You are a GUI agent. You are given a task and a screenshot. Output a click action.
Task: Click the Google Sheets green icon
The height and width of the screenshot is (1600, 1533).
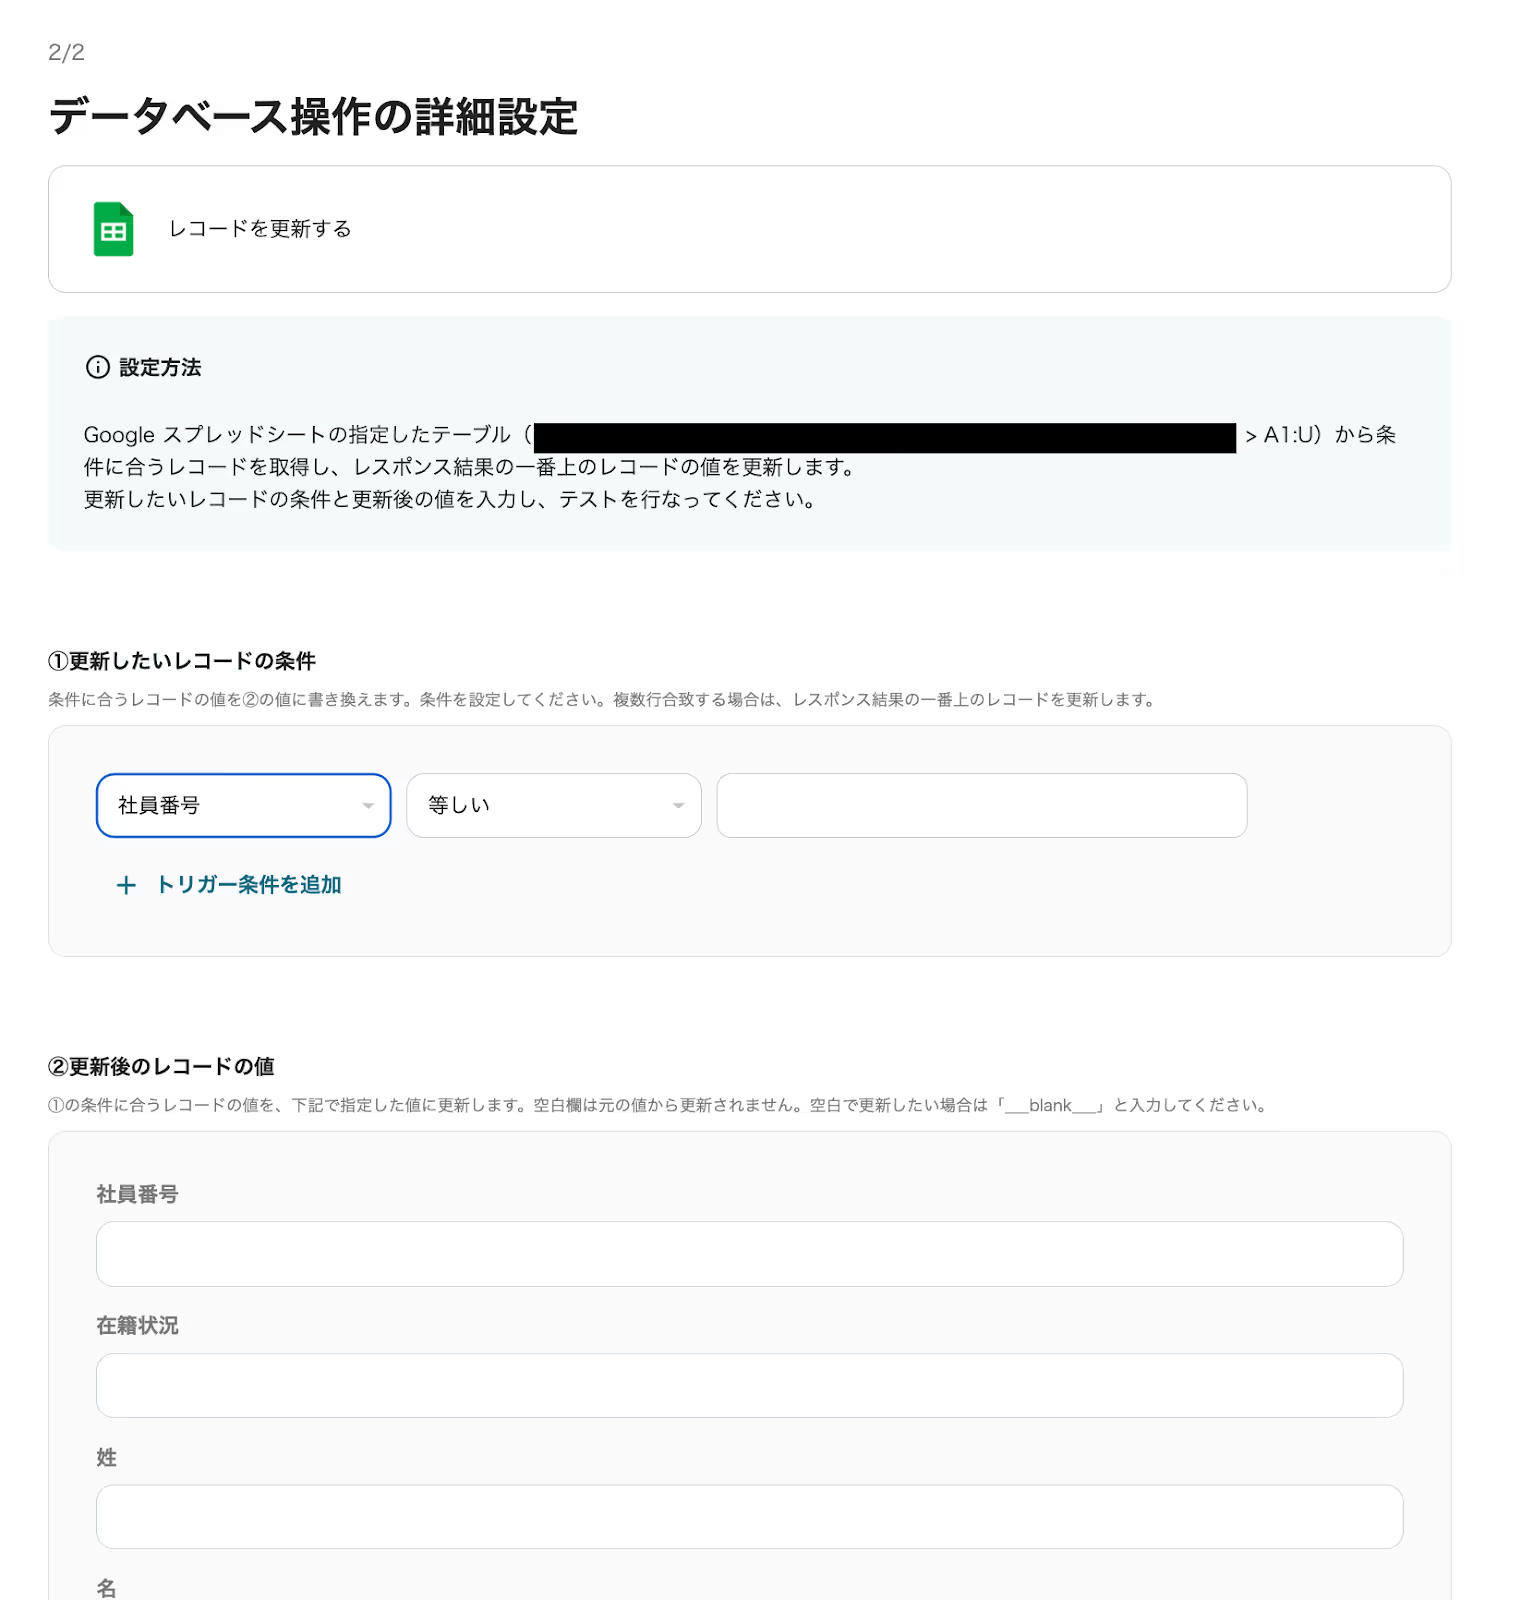113,229
